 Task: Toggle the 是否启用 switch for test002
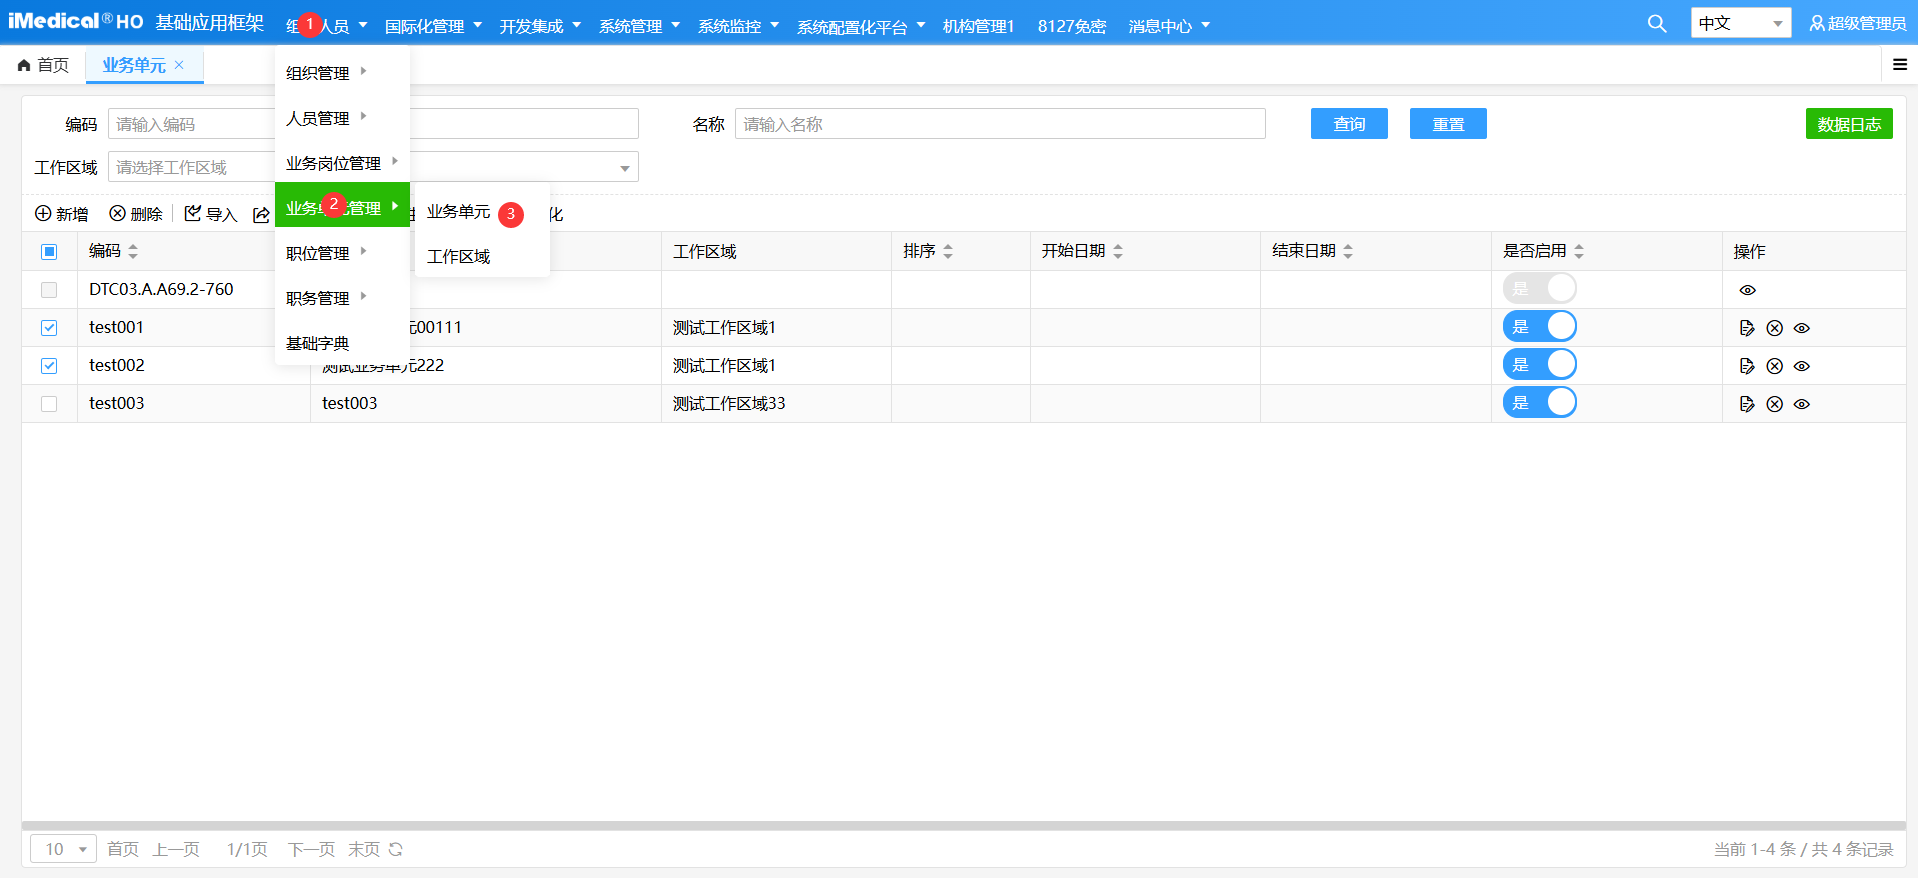pyautogui.click(x=1539, y=365)
